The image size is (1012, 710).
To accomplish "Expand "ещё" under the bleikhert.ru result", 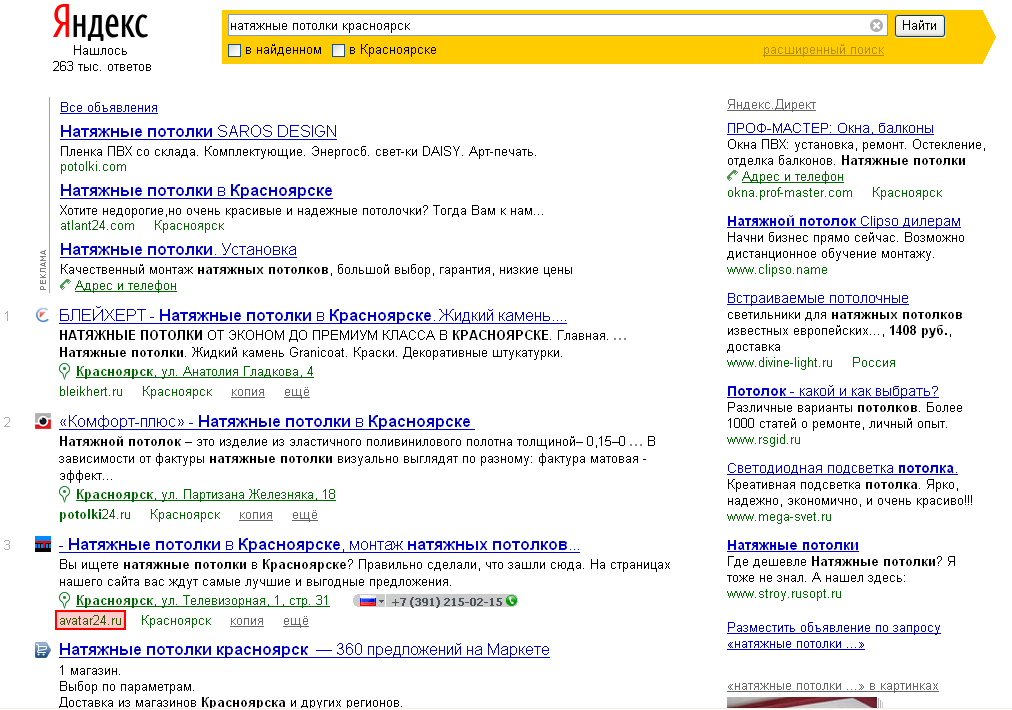I will pos(297,392).
